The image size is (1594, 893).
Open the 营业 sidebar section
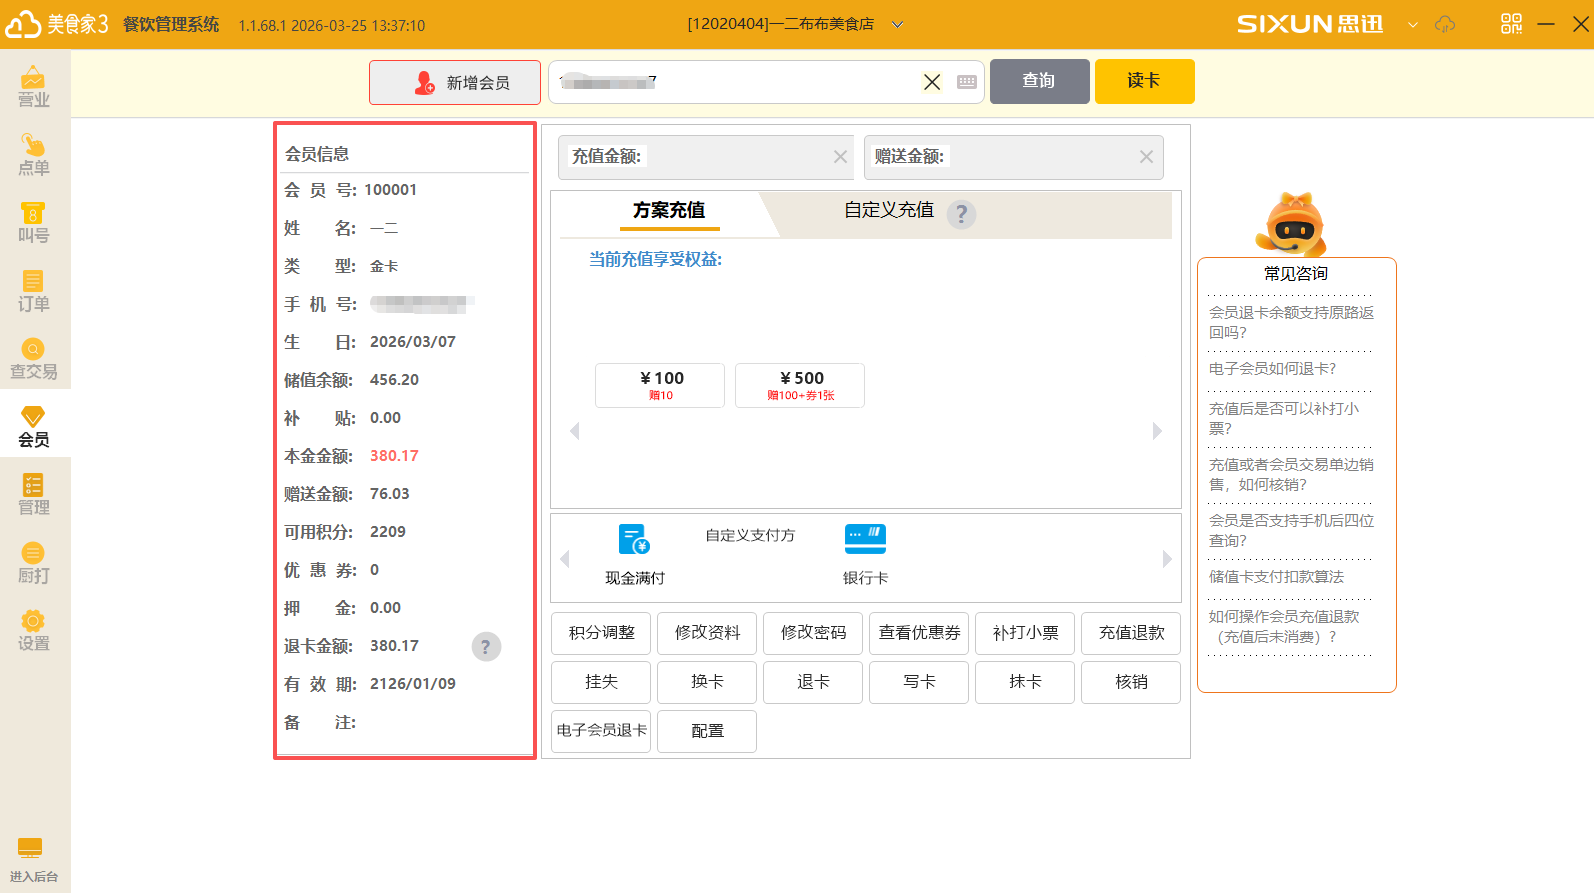(x=34, y=87)
